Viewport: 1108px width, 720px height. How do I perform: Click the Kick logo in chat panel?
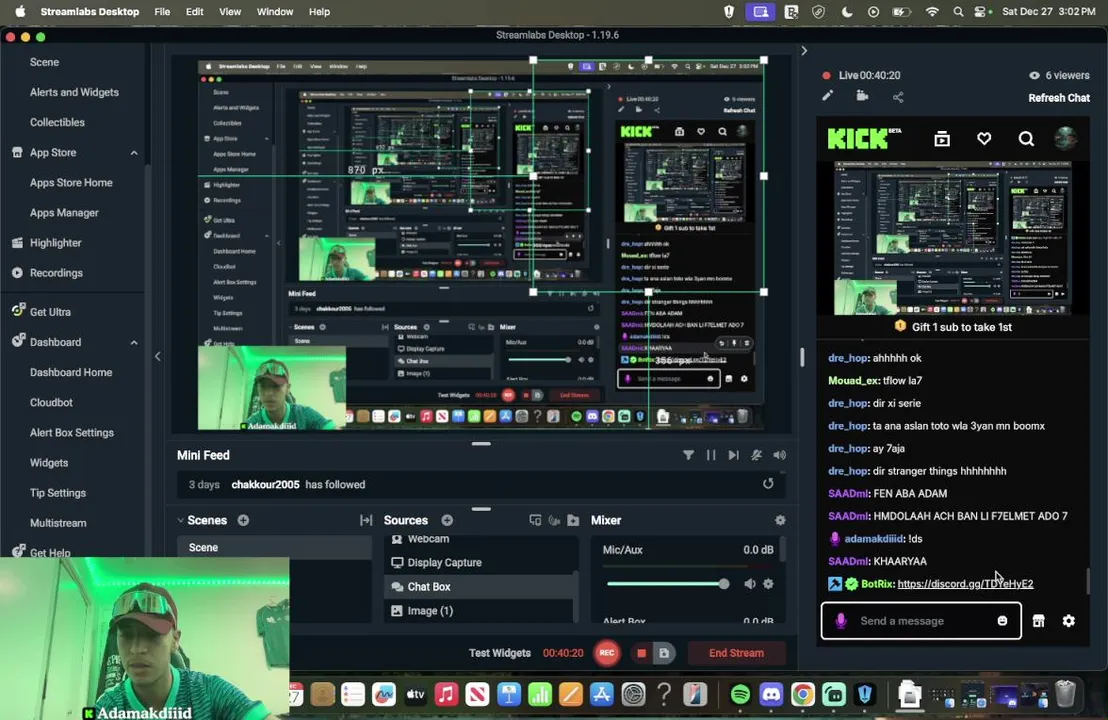coord(864,138)
